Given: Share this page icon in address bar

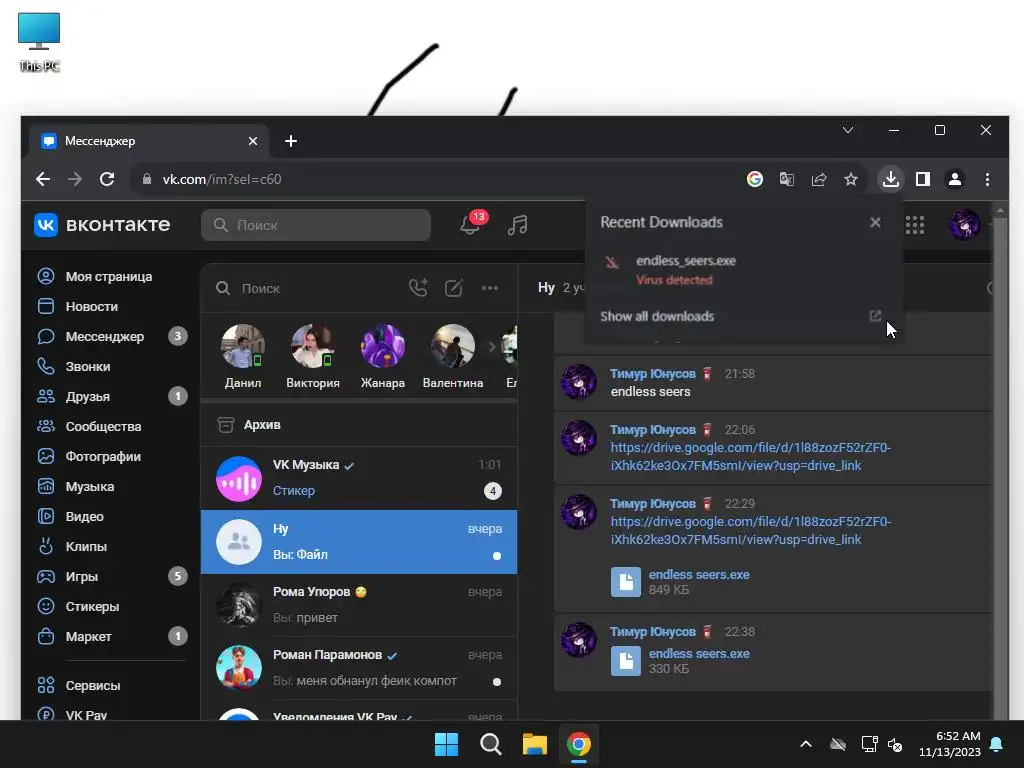Looking at the screenshot, I should [x=818, y=179].
